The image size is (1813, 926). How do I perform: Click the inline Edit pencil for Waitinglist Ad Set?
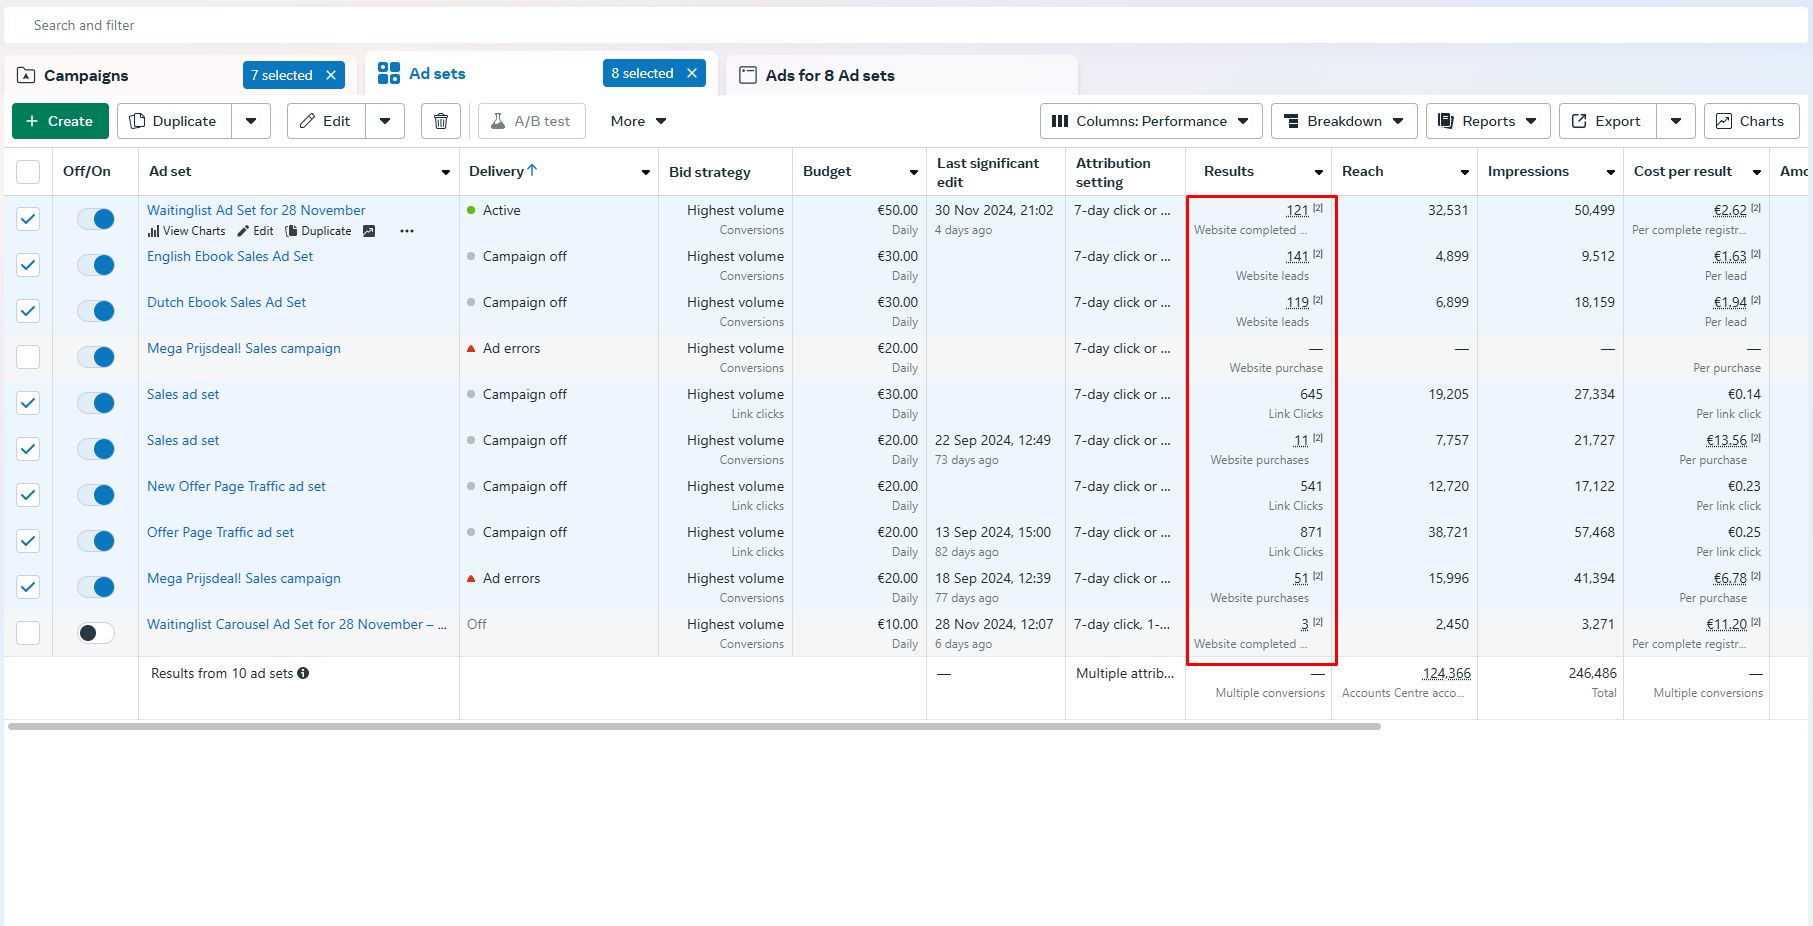coord(255,231)
